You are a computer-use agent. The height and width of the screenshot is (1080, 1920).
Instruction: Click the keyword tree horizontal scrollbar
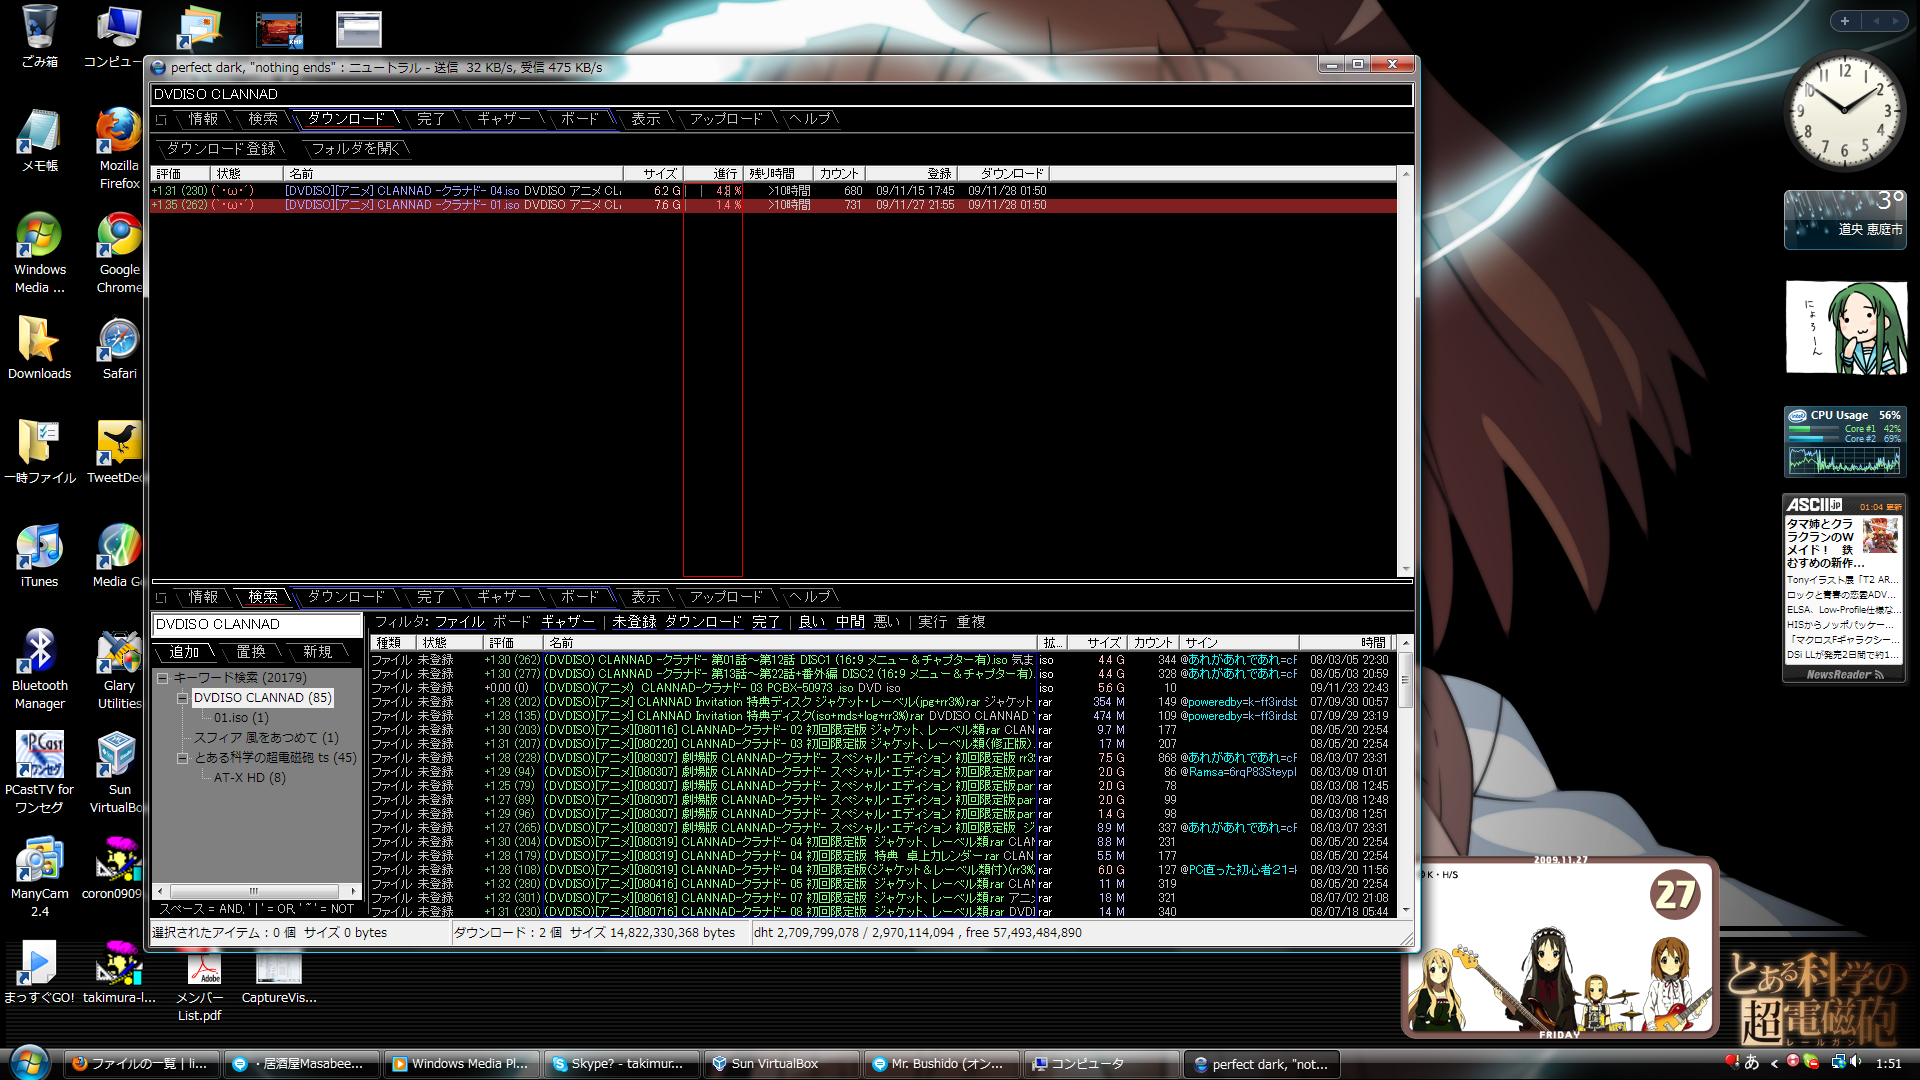(x=256, y=891)
